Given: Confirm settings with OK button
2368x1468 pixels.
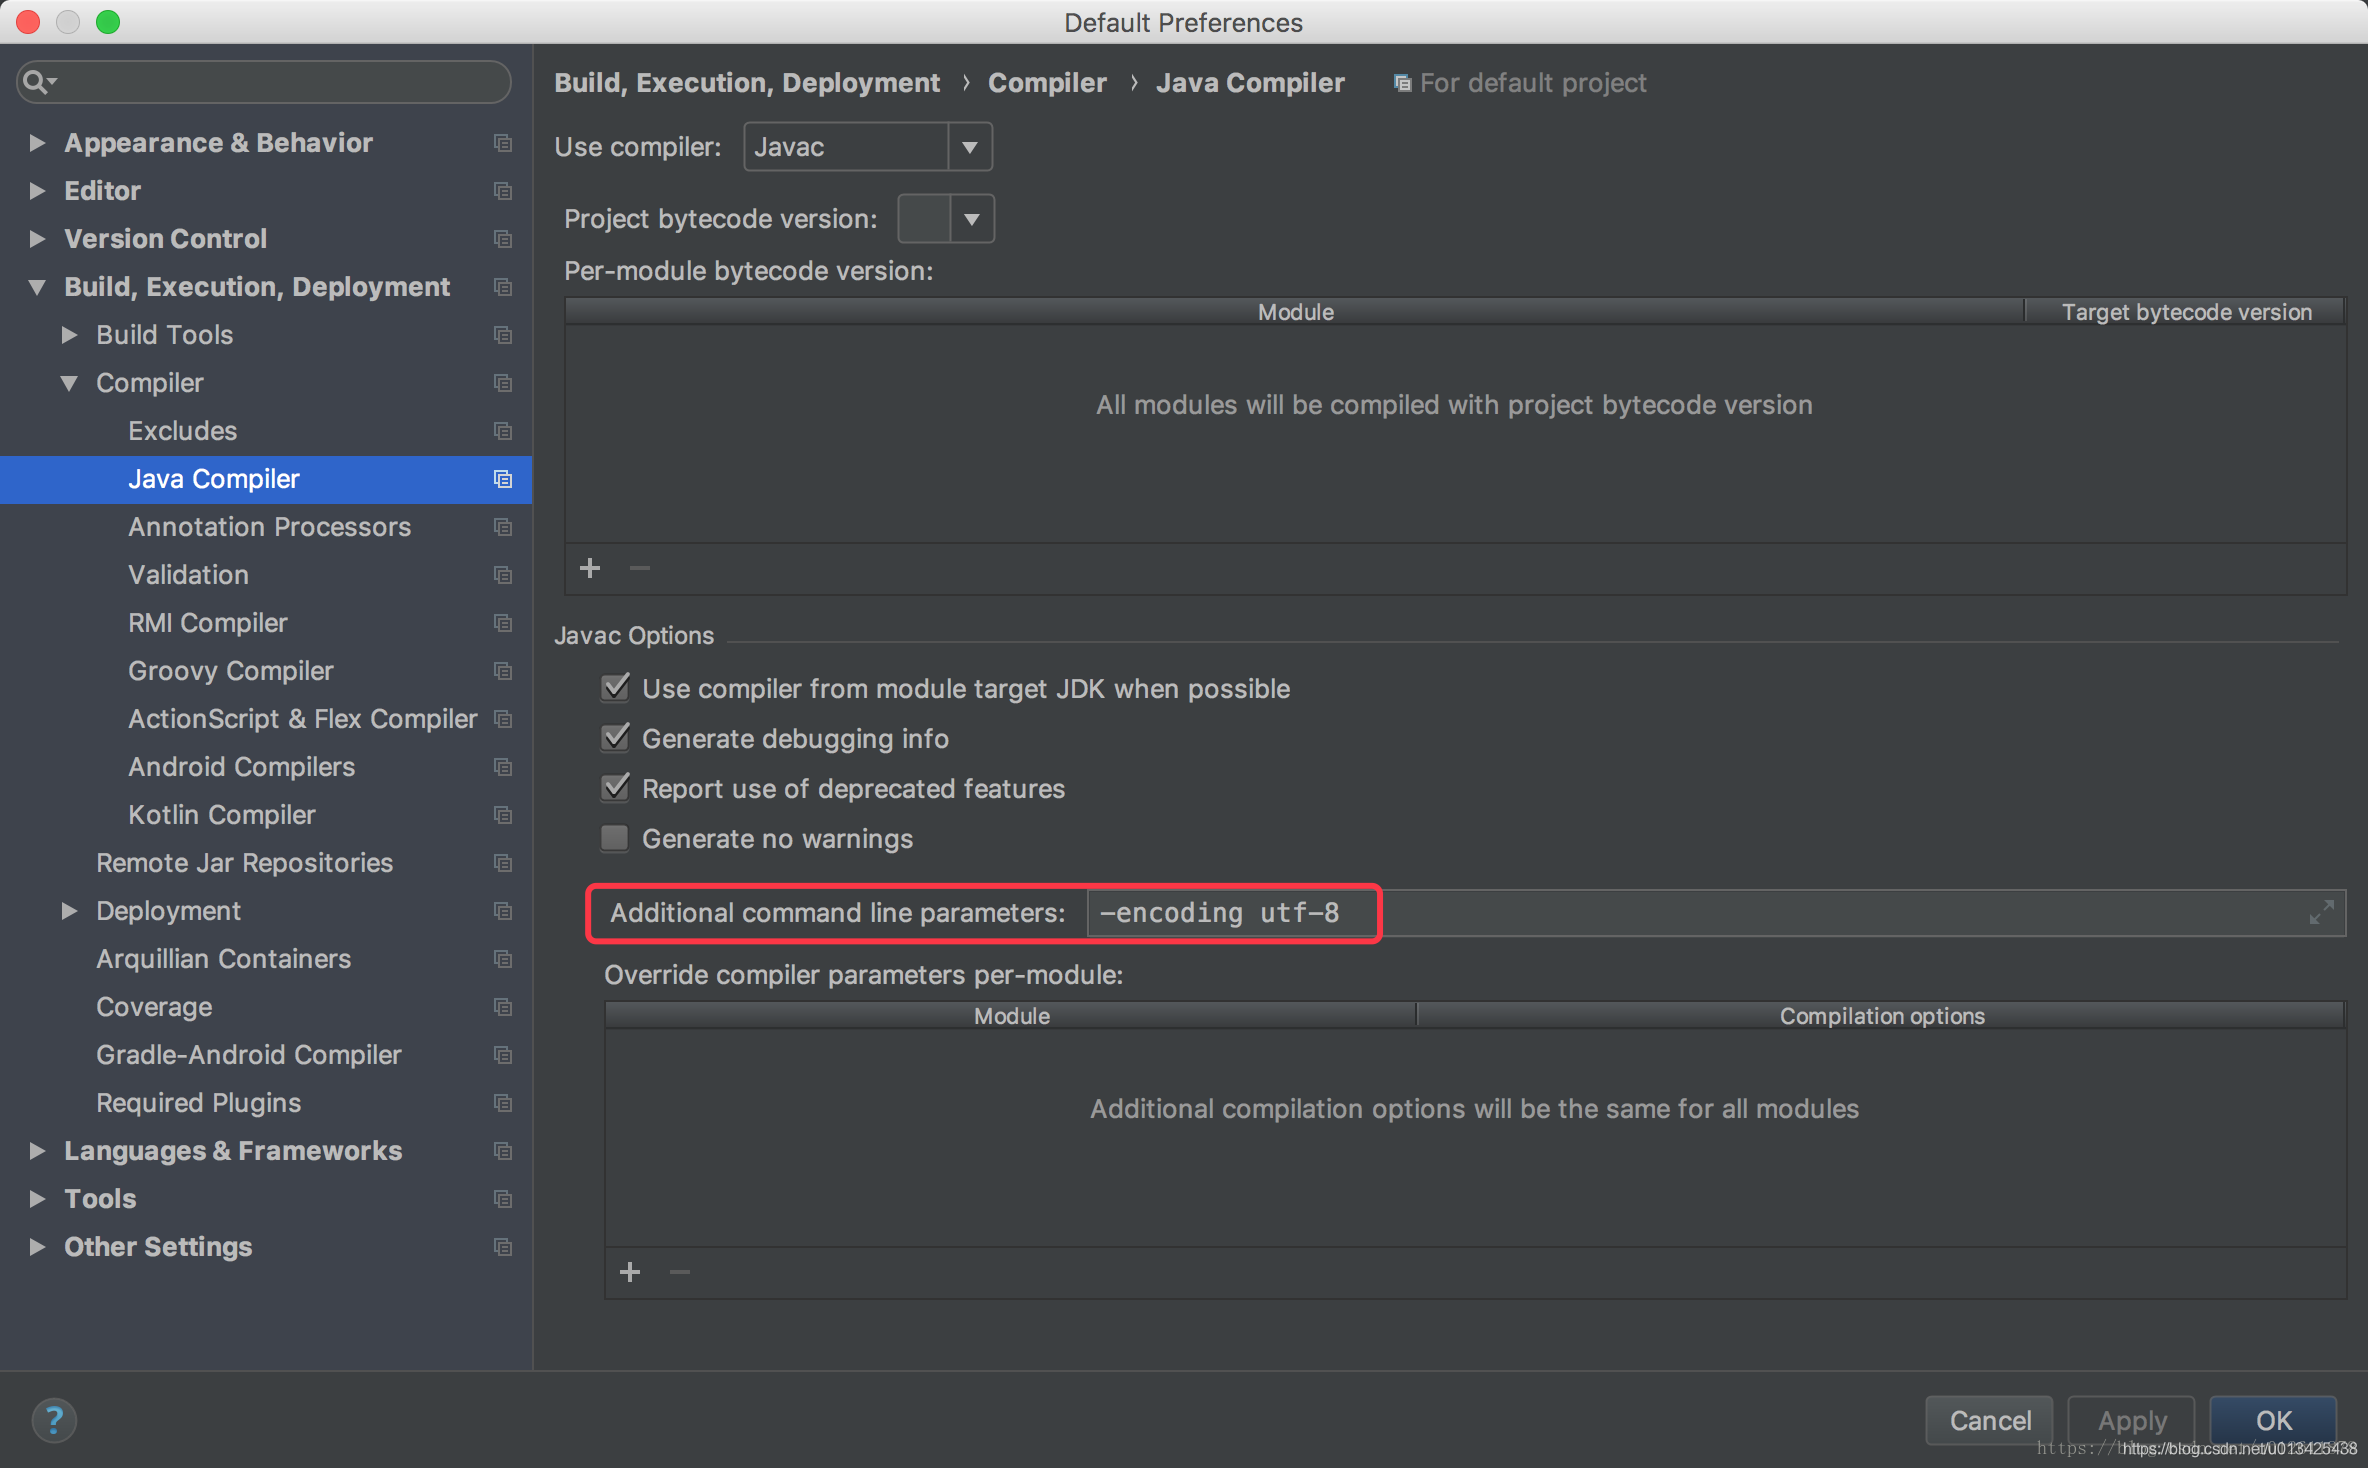Looking at the screenshot, I should point(2273,1420).
